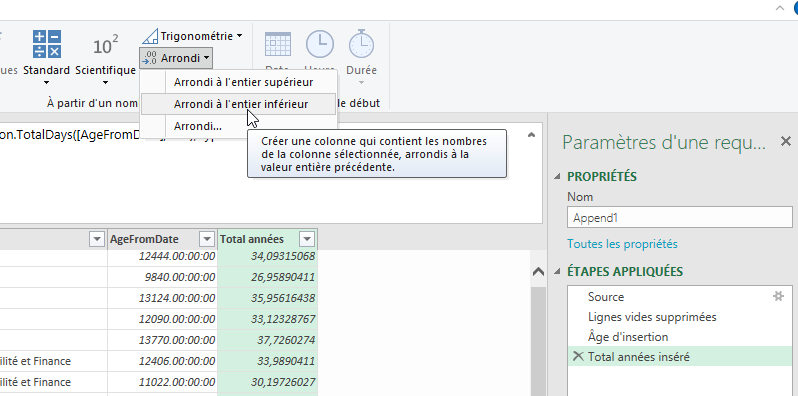Click cell 12090.00:00:00

[x=162, y=319]
